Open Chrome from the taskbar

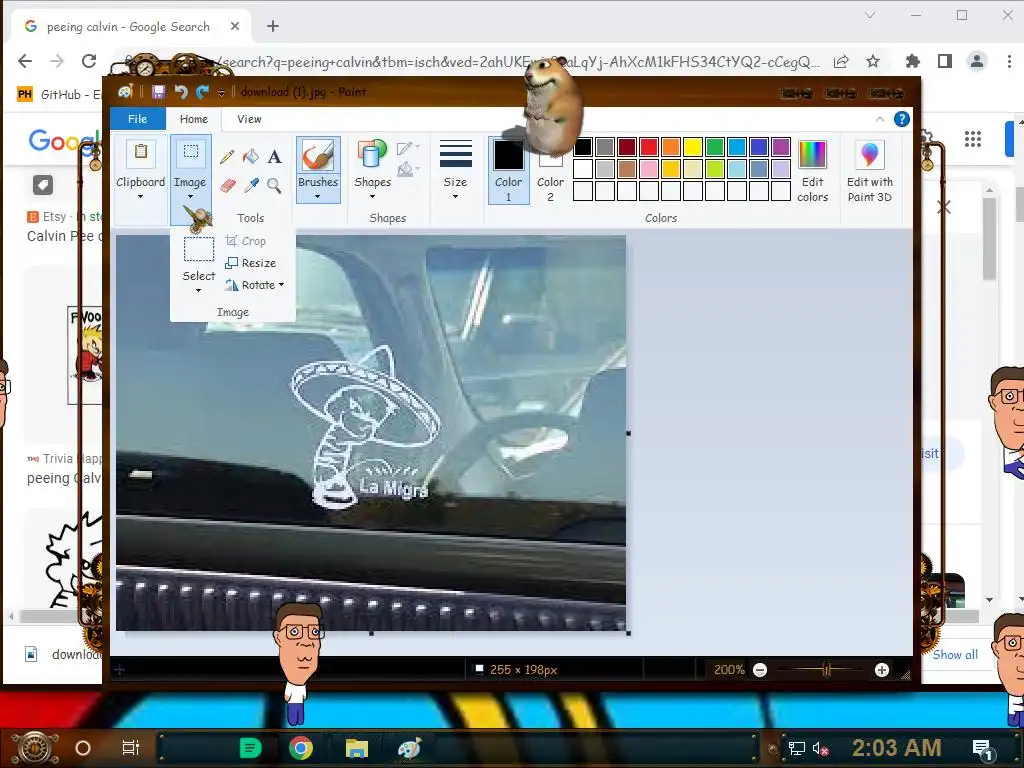click(301, 748)
